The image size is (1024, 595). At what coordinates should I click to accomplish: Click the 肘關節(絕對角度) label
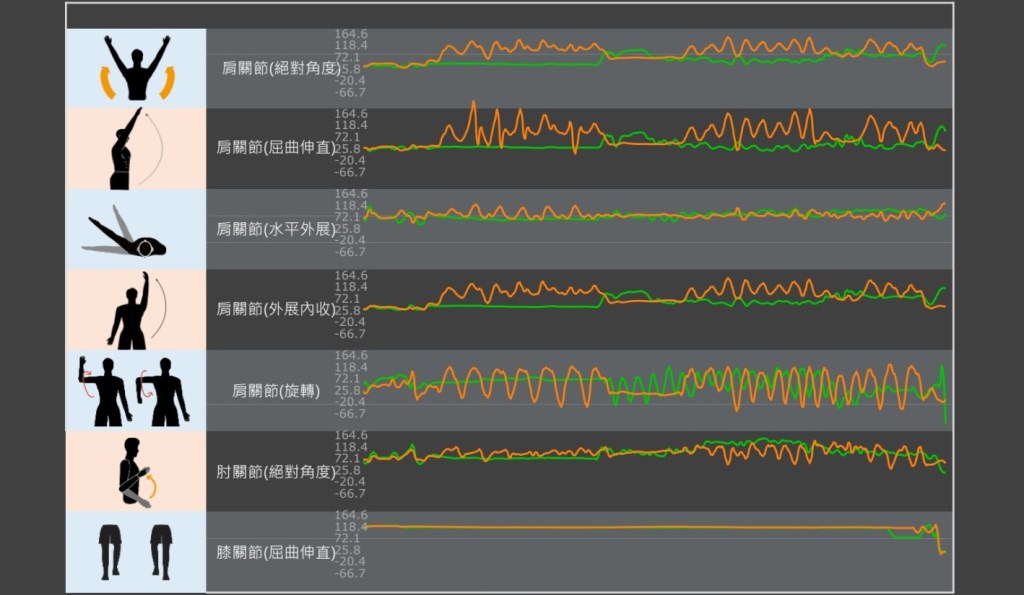pyautogui.click(x=277, y=471)
